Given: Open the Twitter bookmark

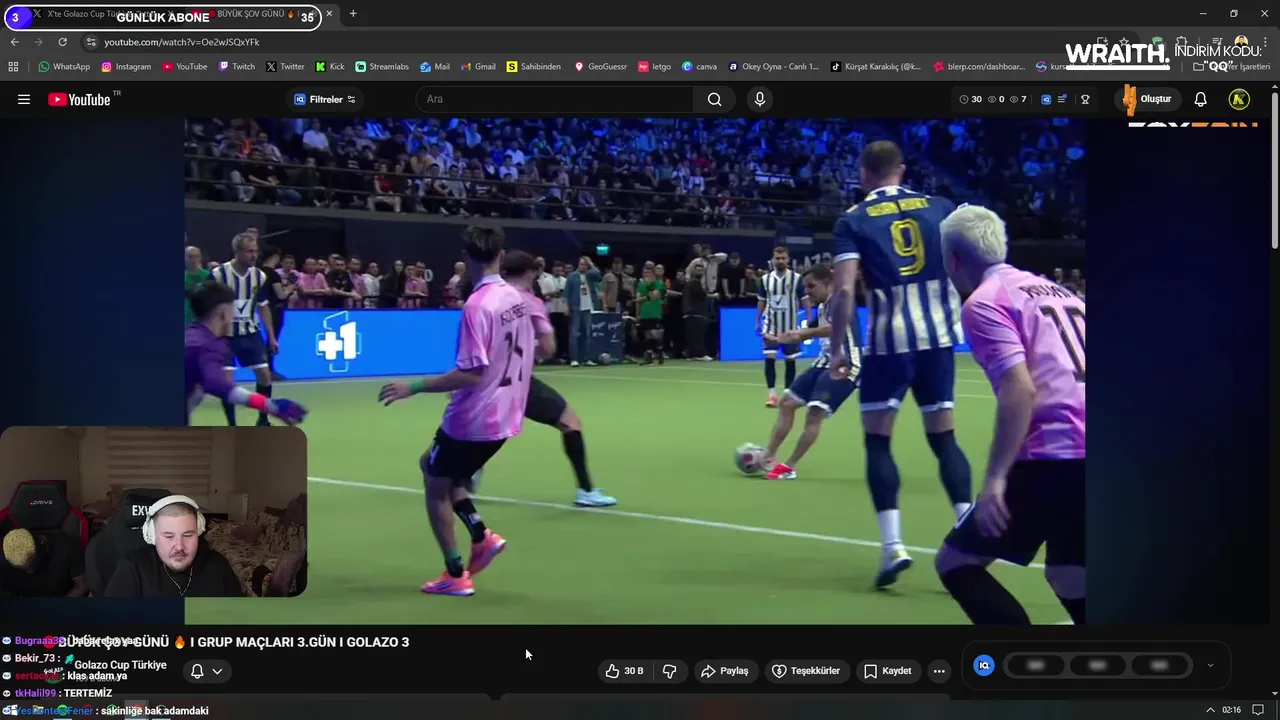Looking at the screenshot, I should coord(285,67).
